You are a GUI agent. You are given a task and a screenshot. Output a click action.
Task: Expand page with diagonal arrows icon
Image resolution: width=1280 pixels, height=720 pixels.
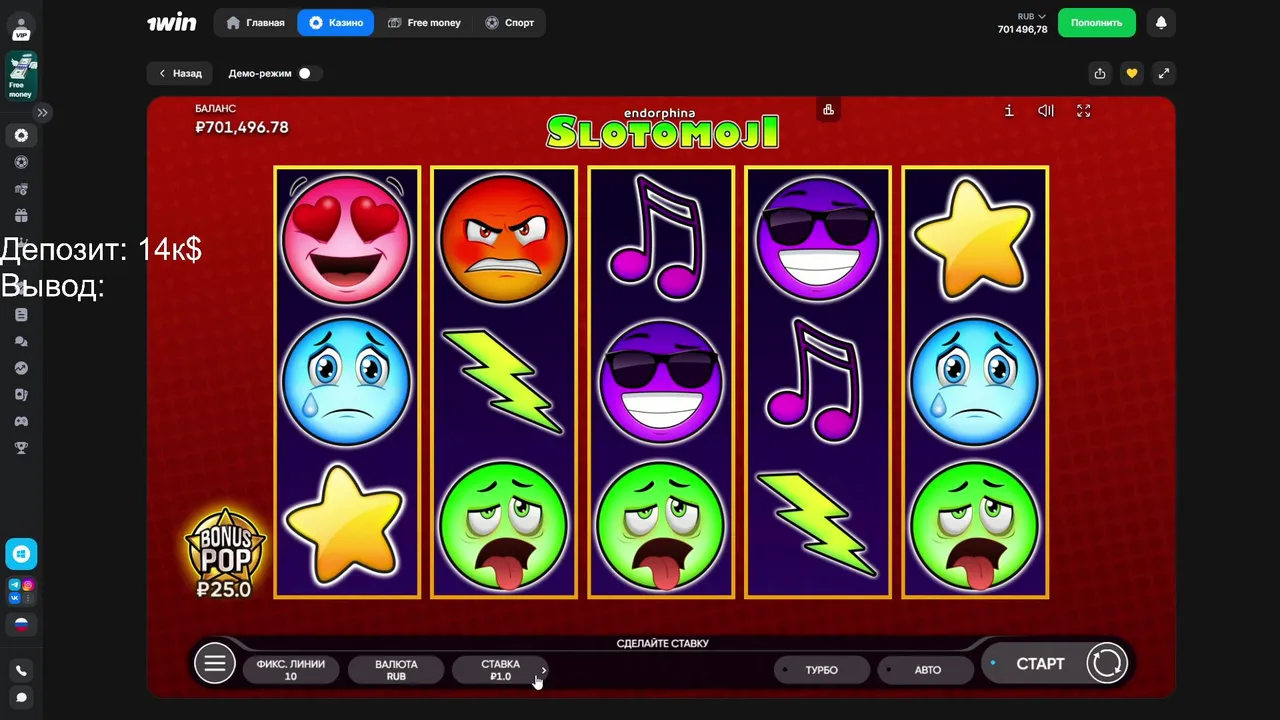click(1164, 73)
